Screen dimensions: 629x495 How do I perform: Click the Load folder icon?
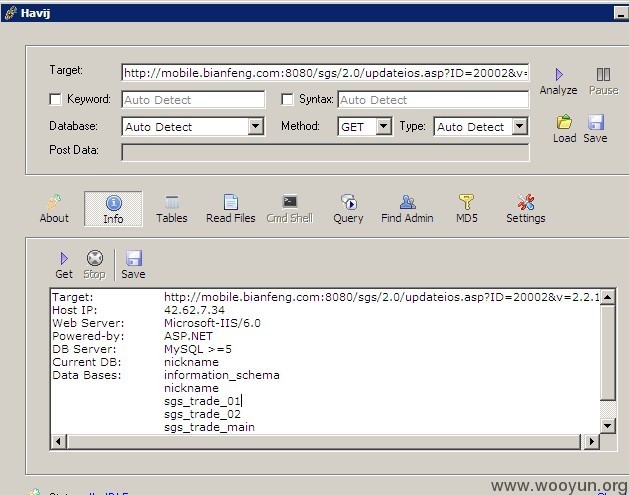(564, 122)
